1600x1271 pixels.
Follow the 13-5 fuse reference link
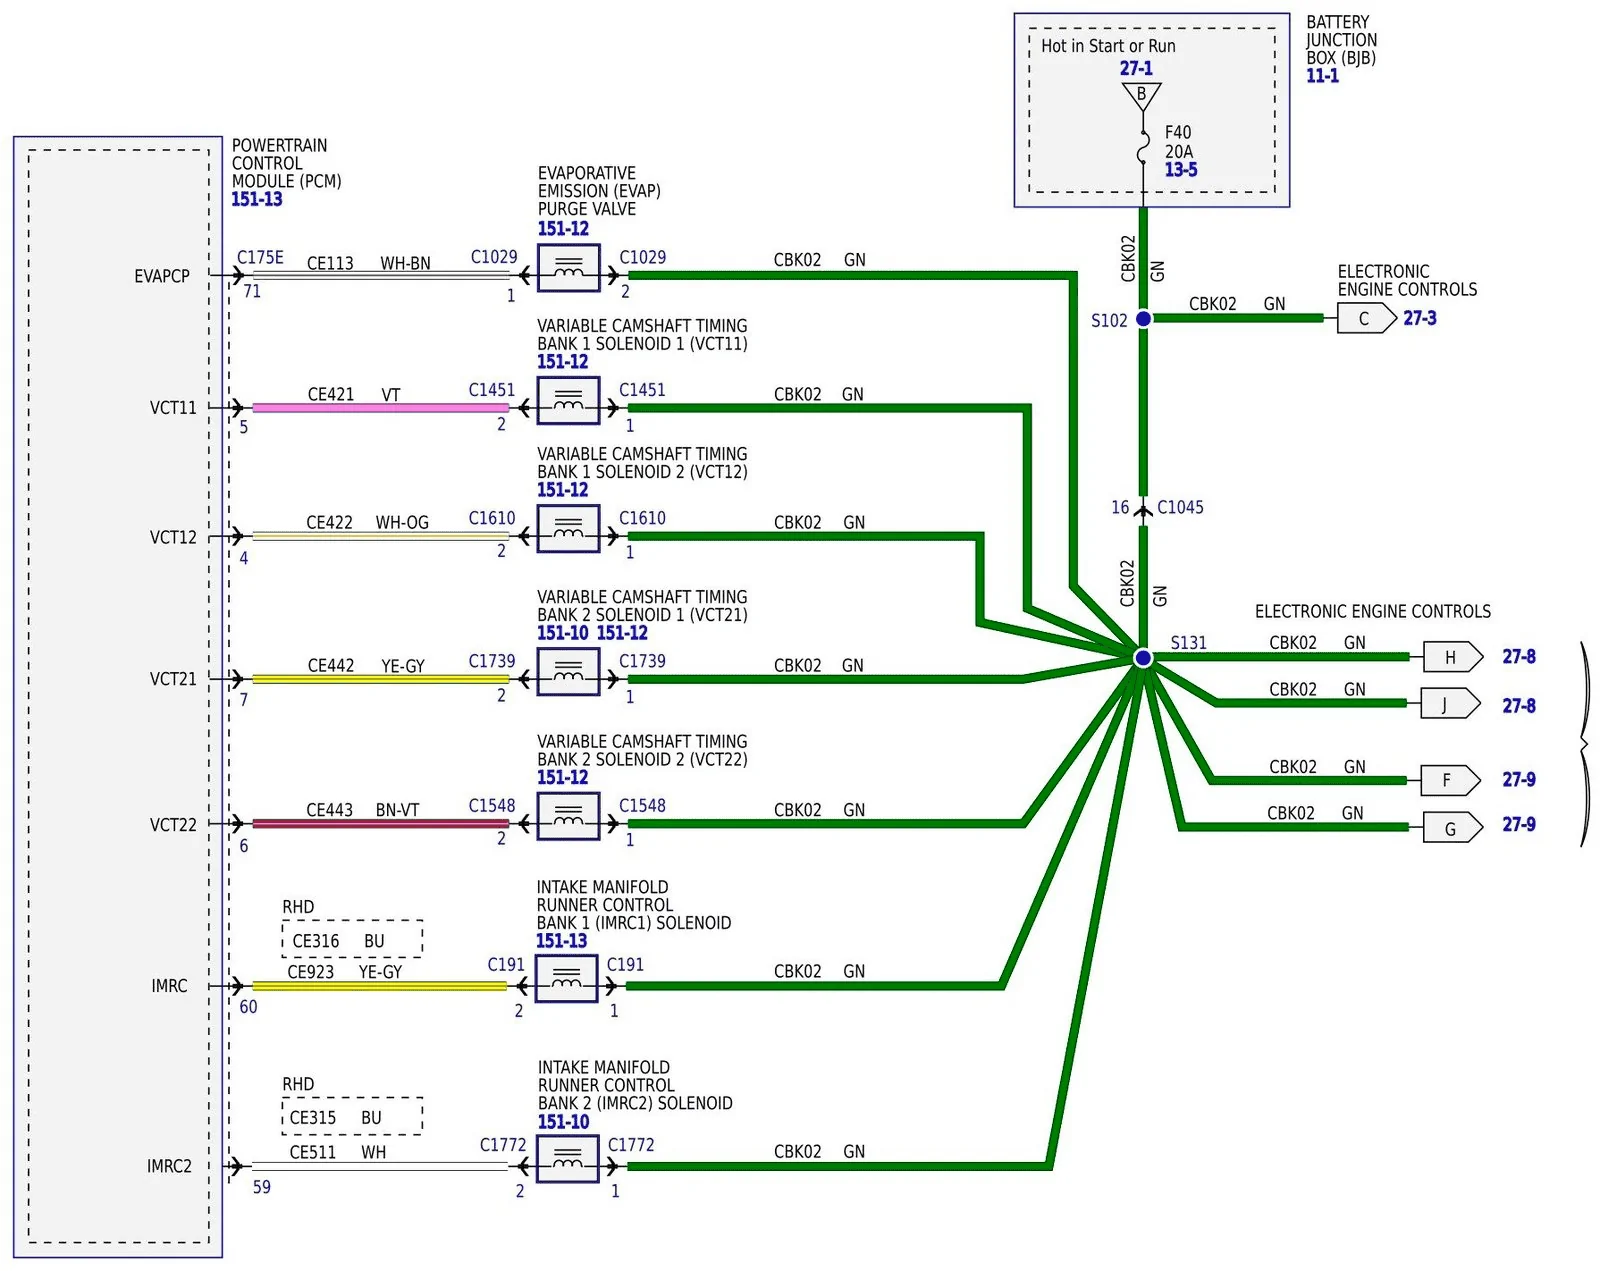click(x=1181, y=170)
